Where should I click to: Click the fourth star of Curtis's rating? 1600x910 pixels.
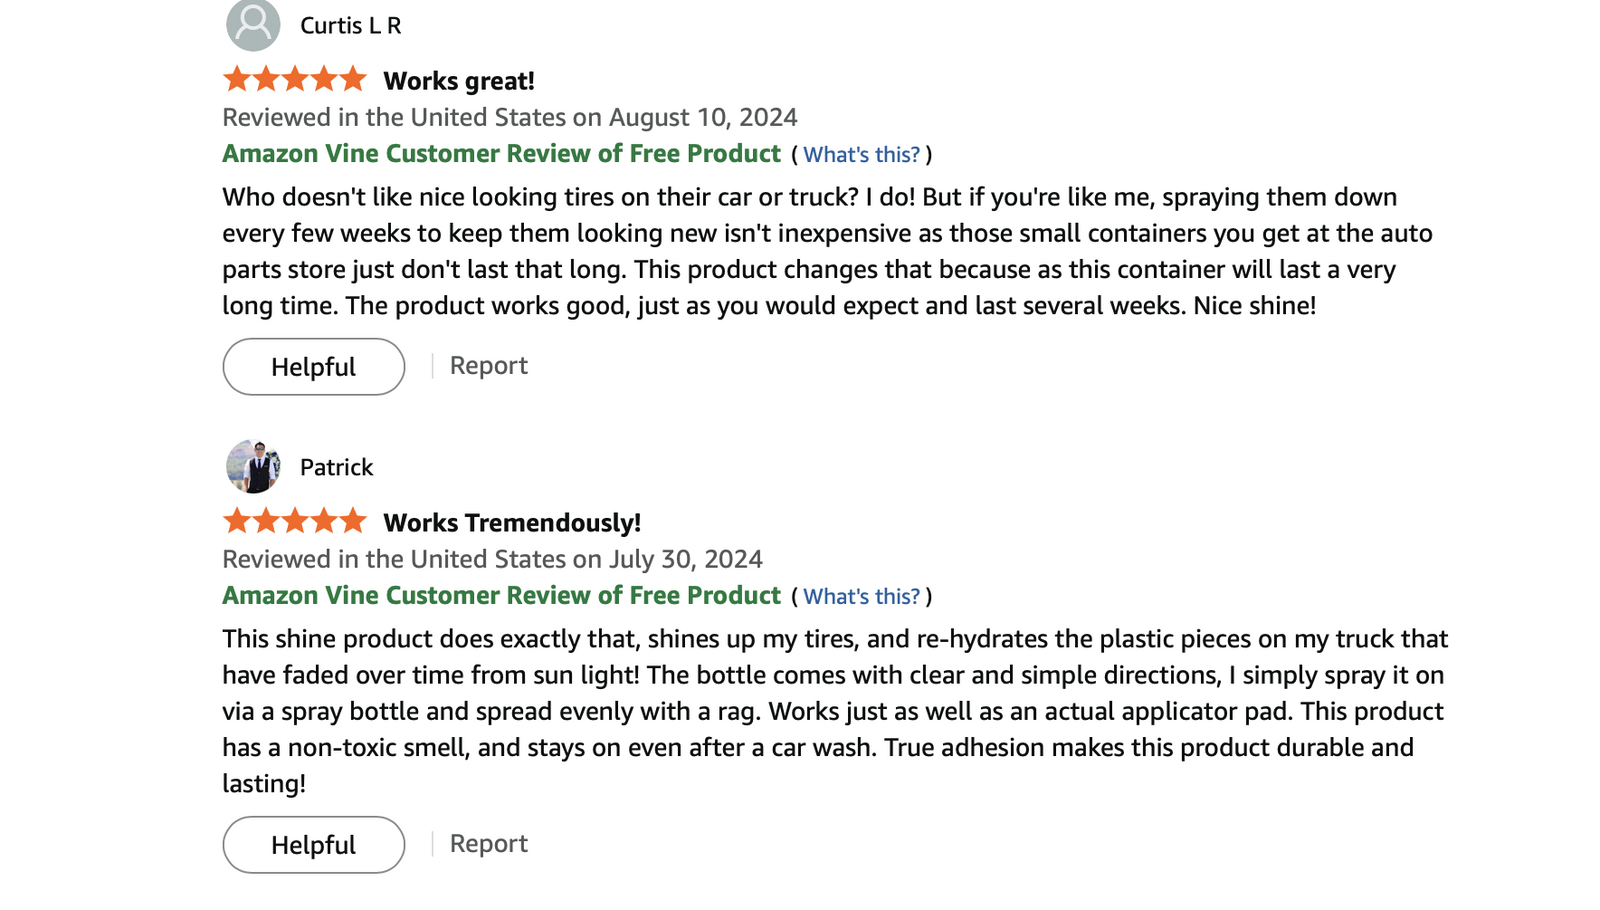324,77
